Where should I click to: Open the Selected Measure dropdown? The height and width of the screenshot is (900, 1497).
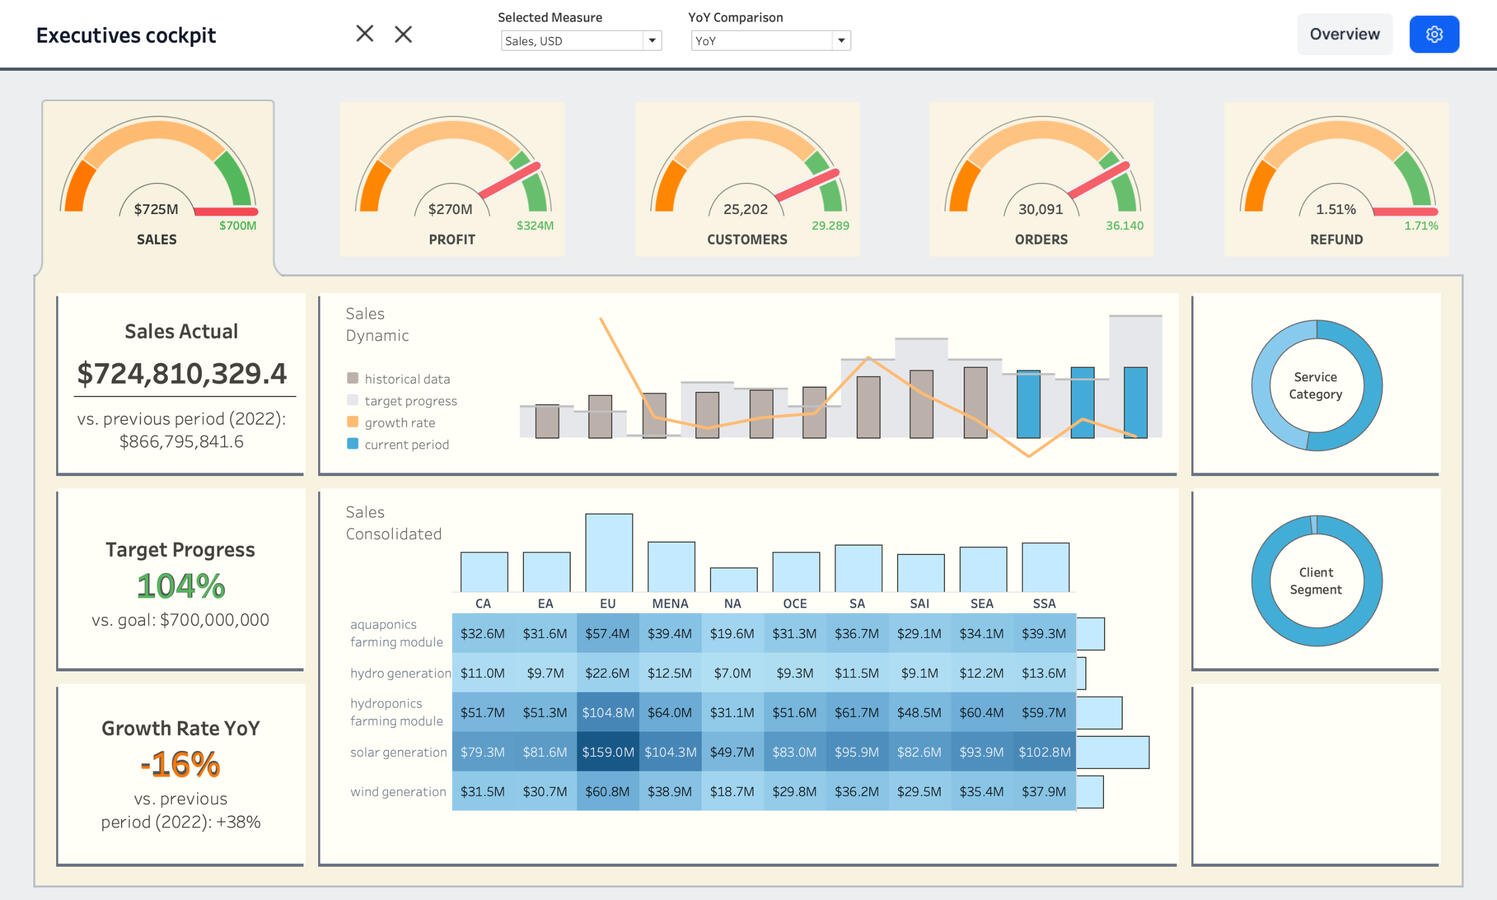click(580, 41)
